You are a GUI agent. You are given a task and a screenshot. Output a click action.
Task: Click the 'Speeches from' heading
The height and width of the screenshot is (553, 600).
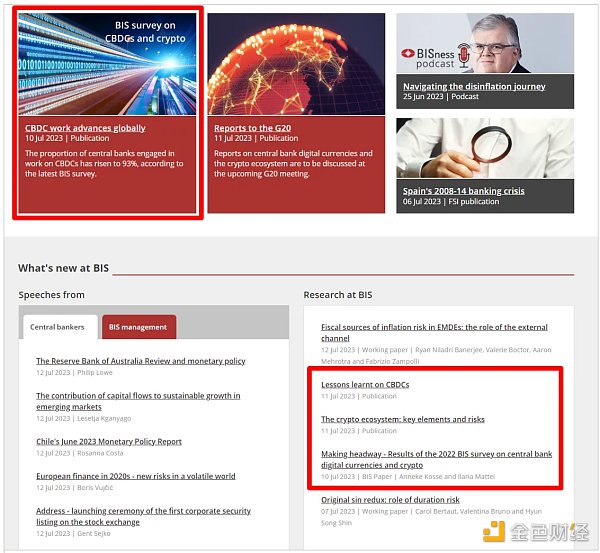point(52,295)
